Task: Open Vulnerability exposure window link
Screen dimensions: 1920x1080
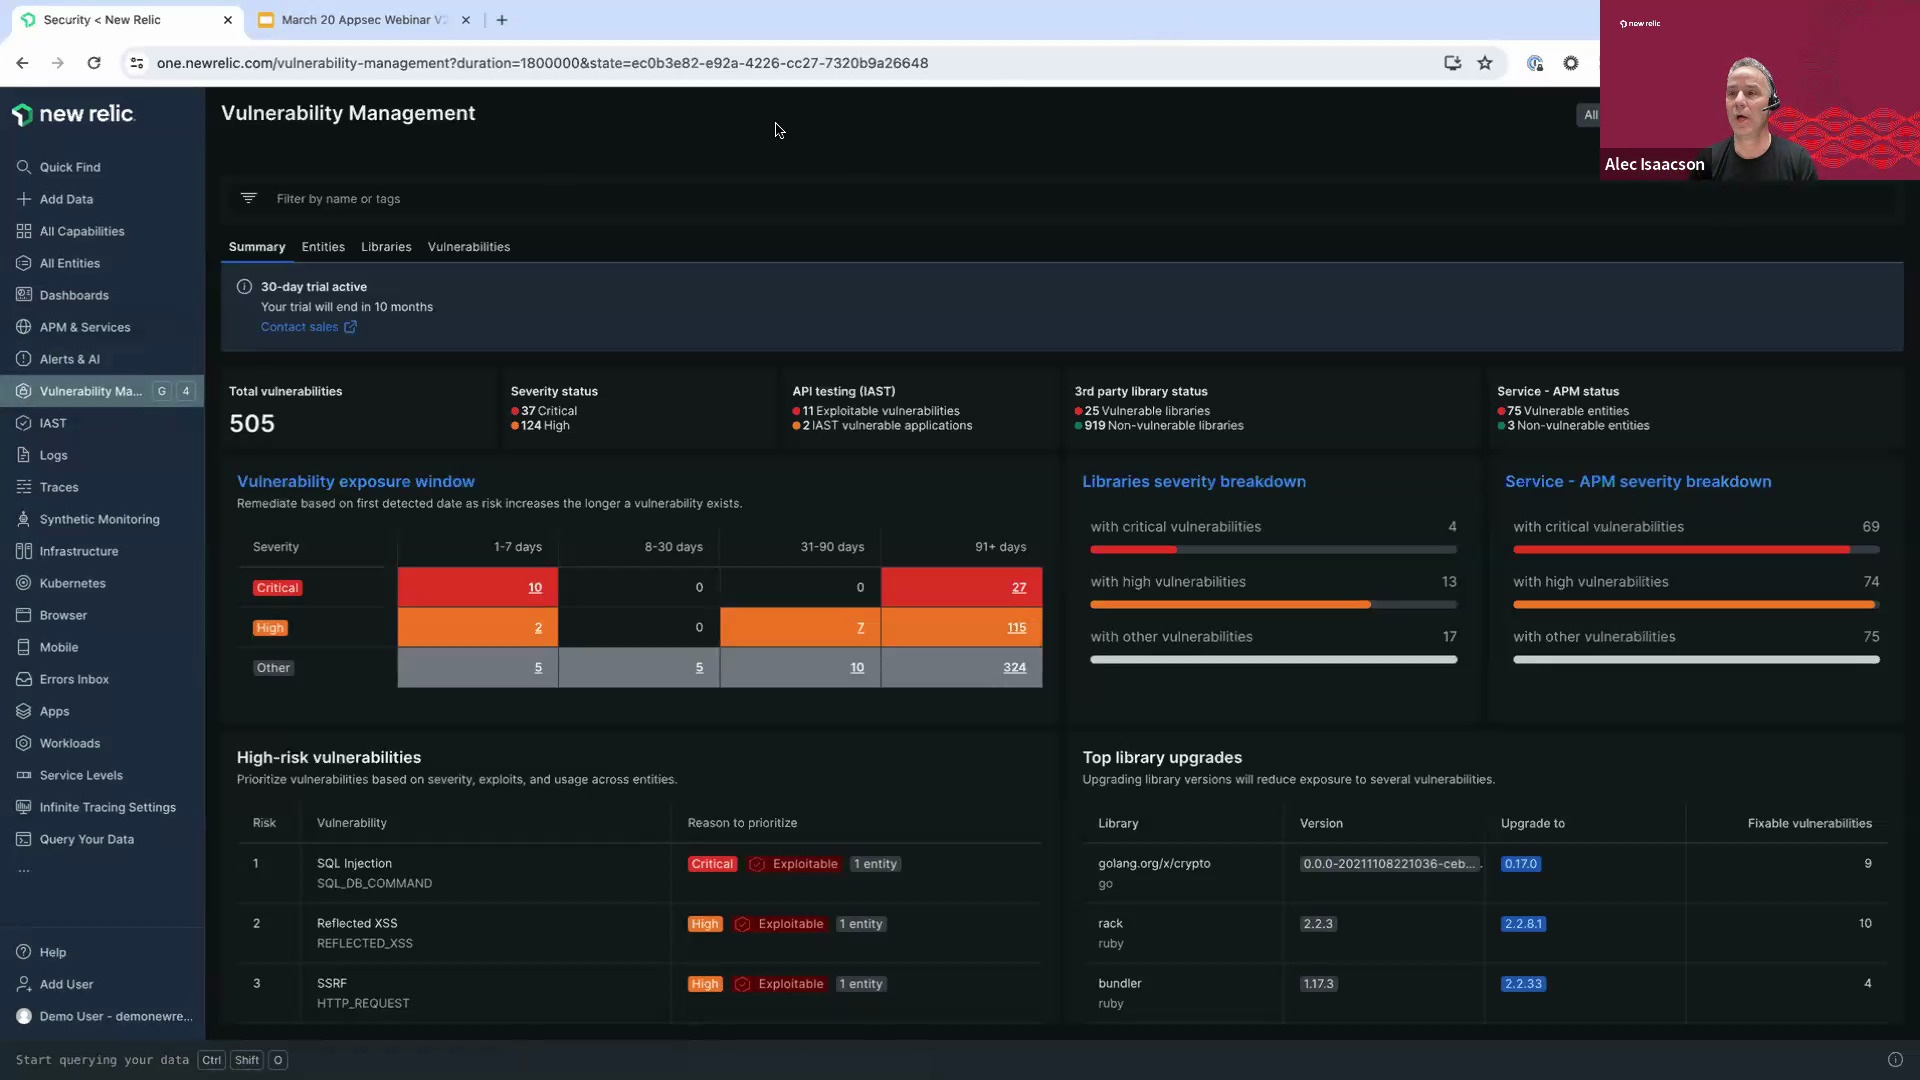Action: pyautogui.click(x=356, y=481)
